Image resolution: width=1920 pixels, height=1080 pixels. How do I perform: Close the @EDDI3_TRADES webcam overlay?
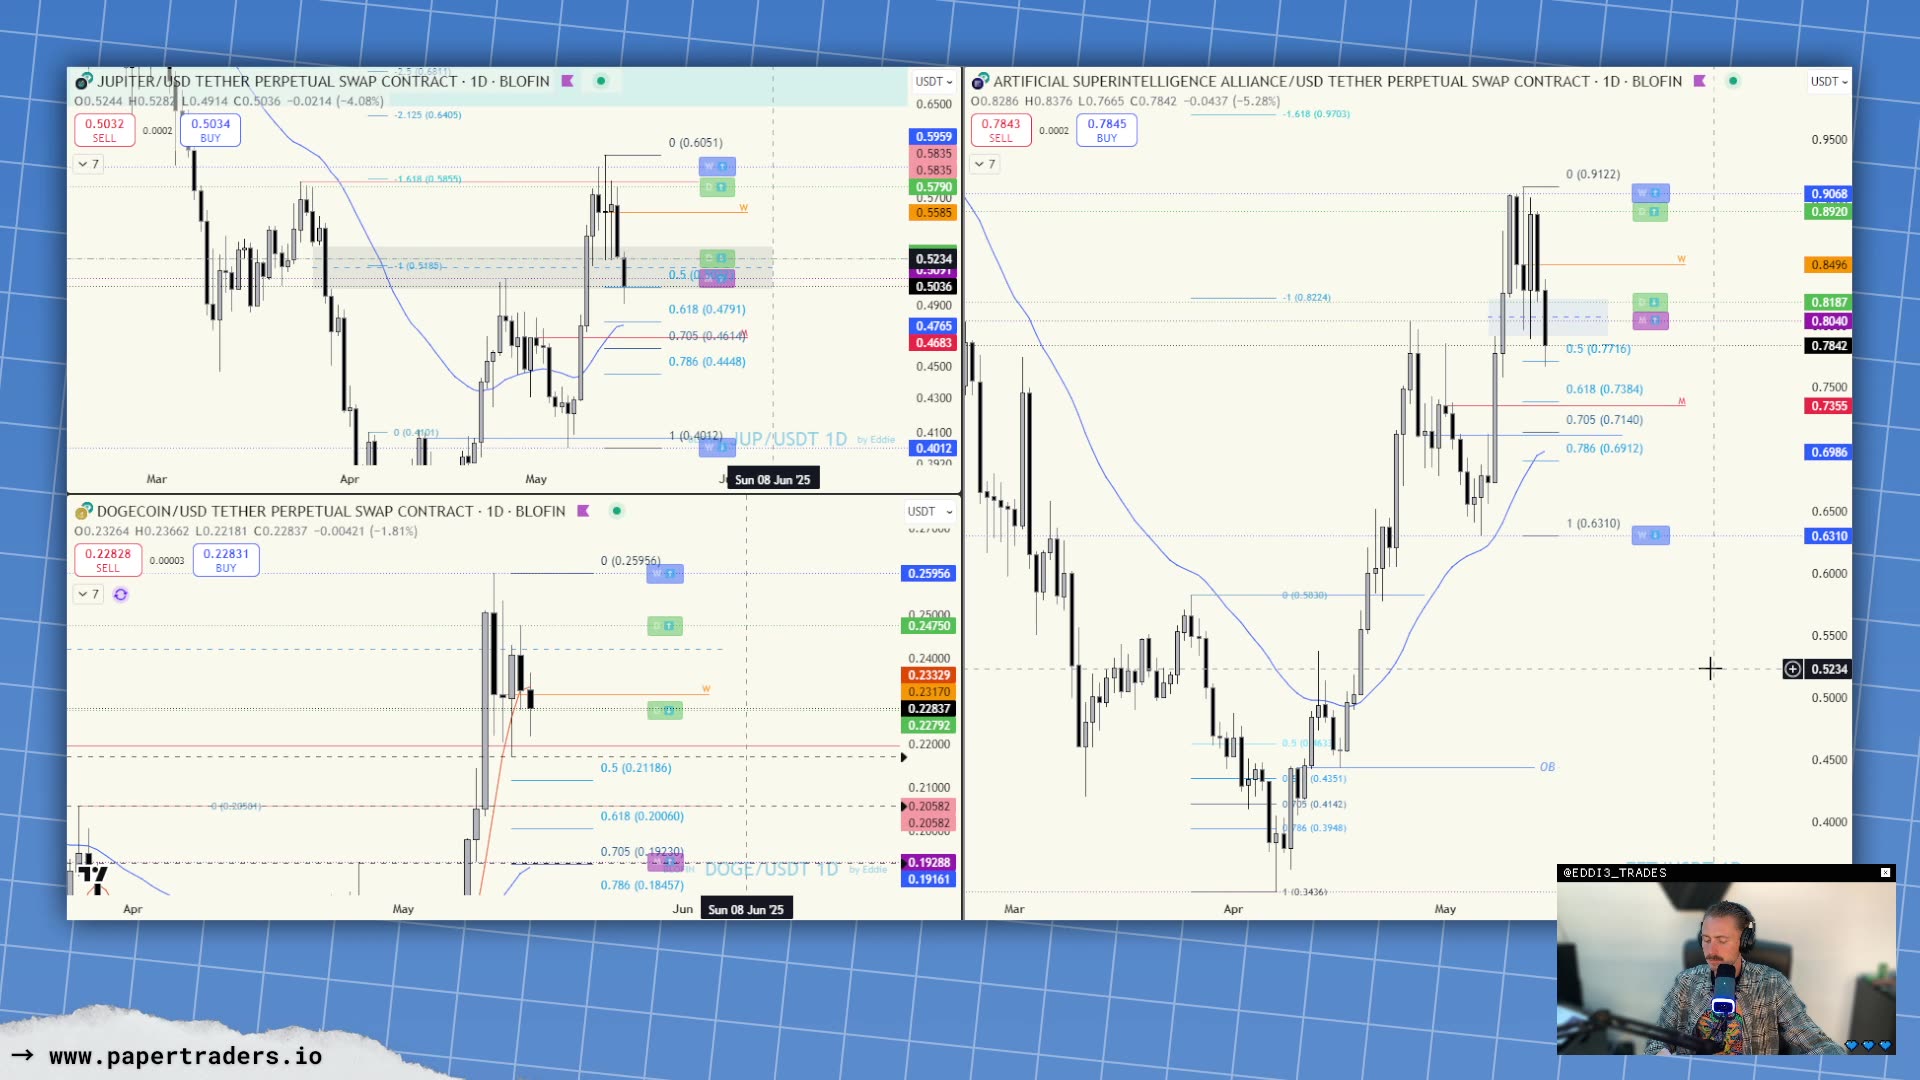pyautogui.click(x=1884, y=872)
